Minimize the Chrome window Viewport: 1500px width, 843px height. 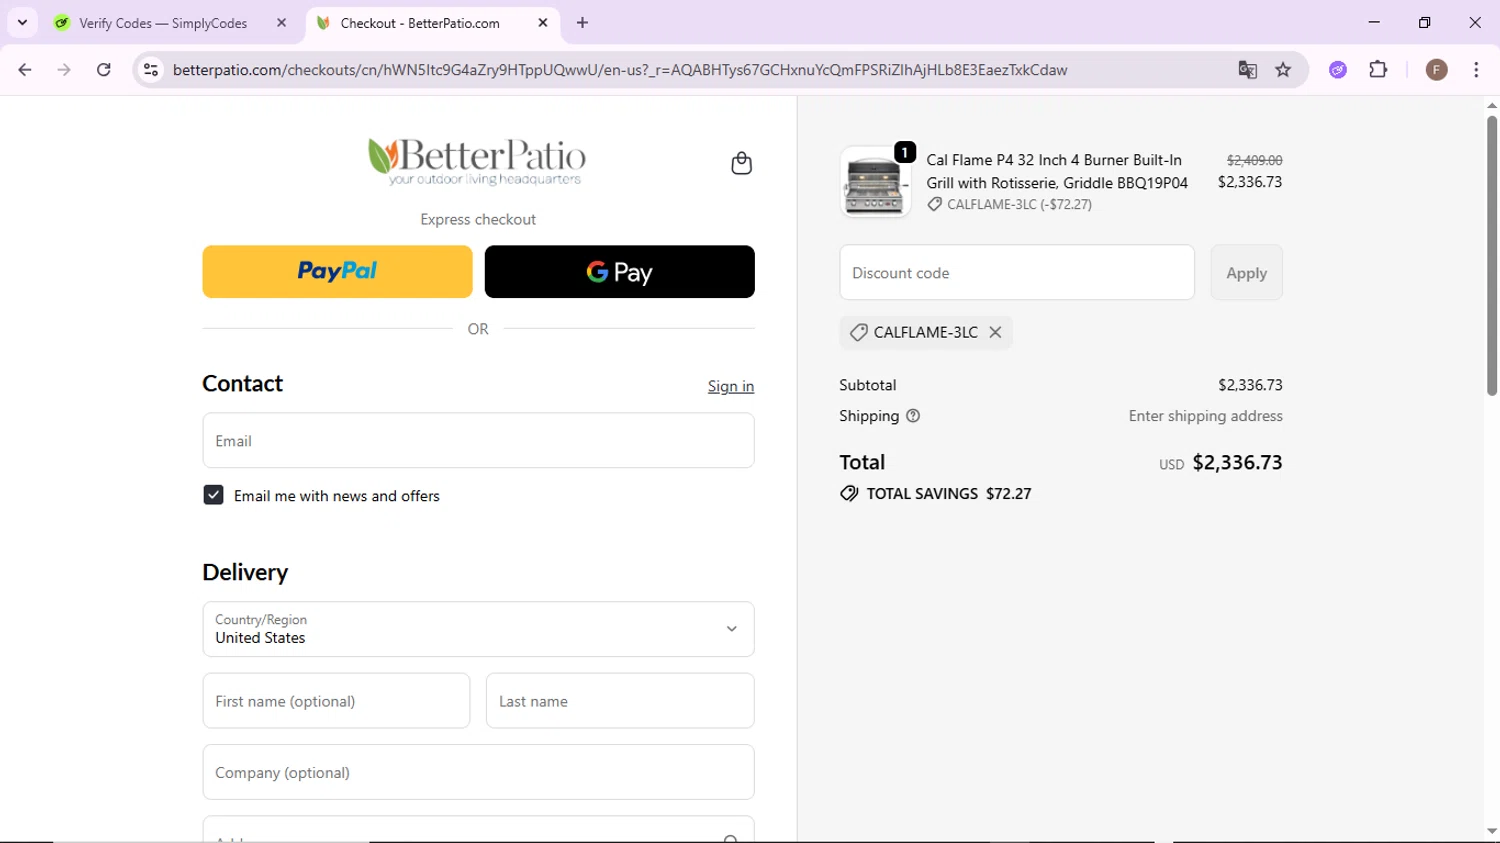coord(1374,22)
